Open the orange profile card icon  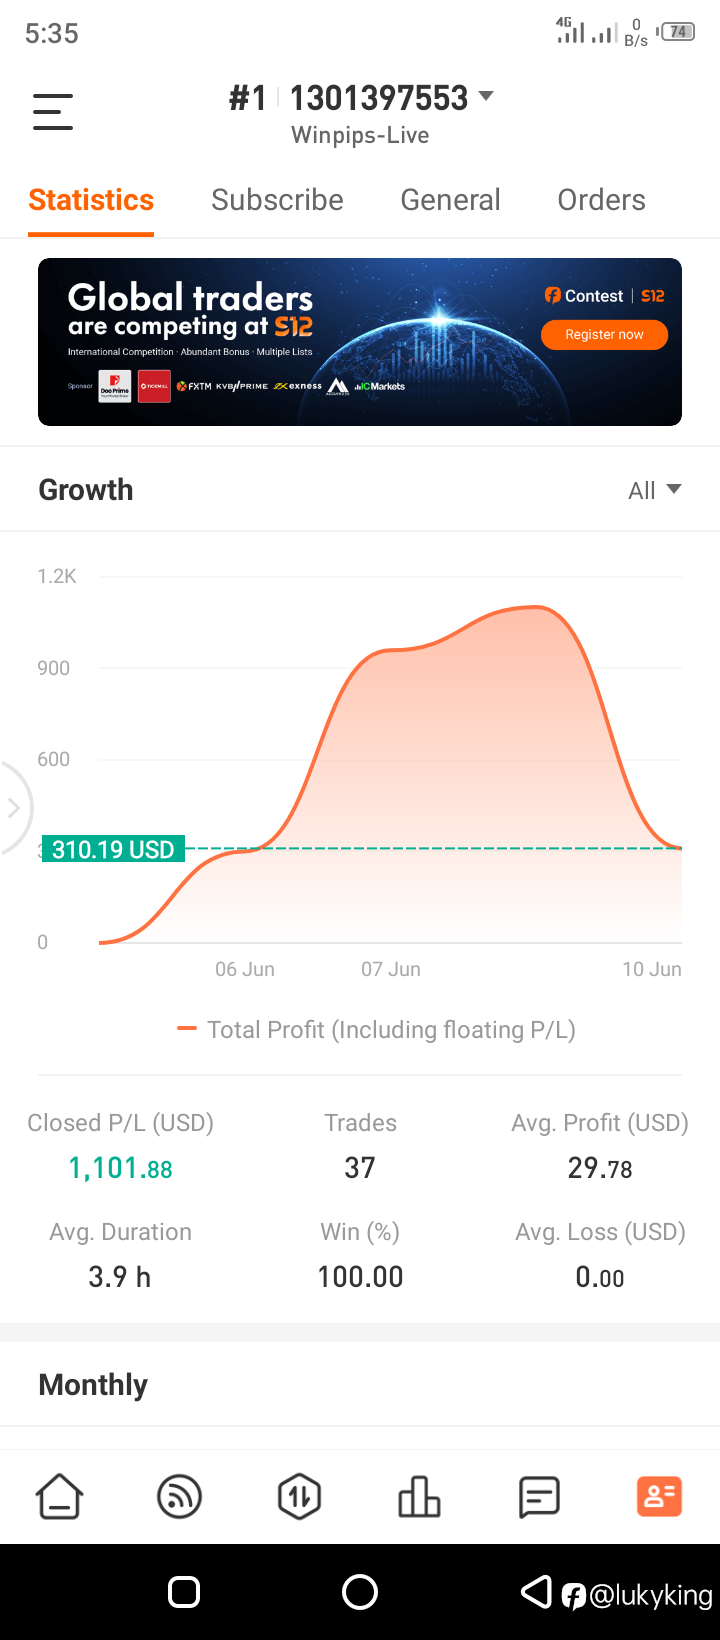[x=659, y=1497]
